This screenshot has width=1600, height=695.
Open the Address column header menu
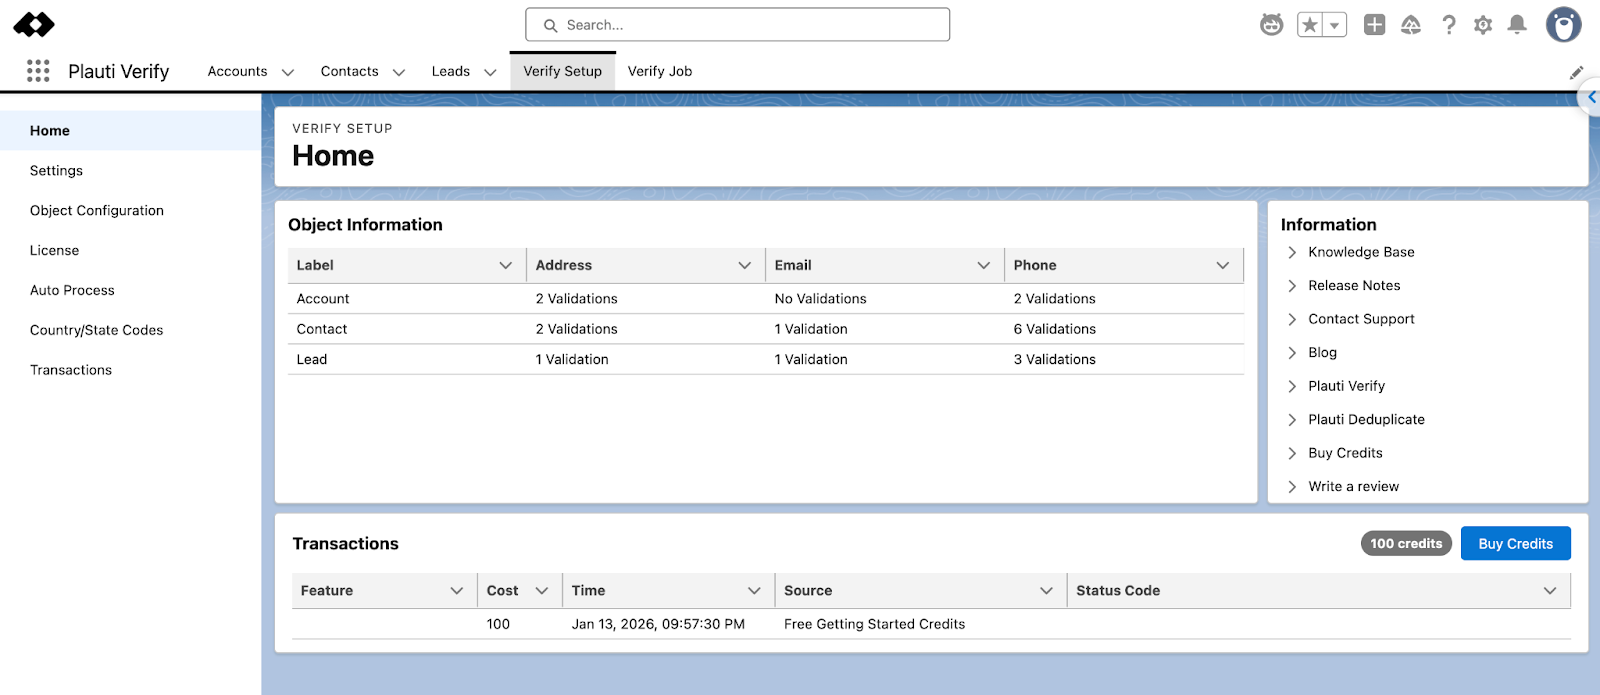tap(744, 265)
